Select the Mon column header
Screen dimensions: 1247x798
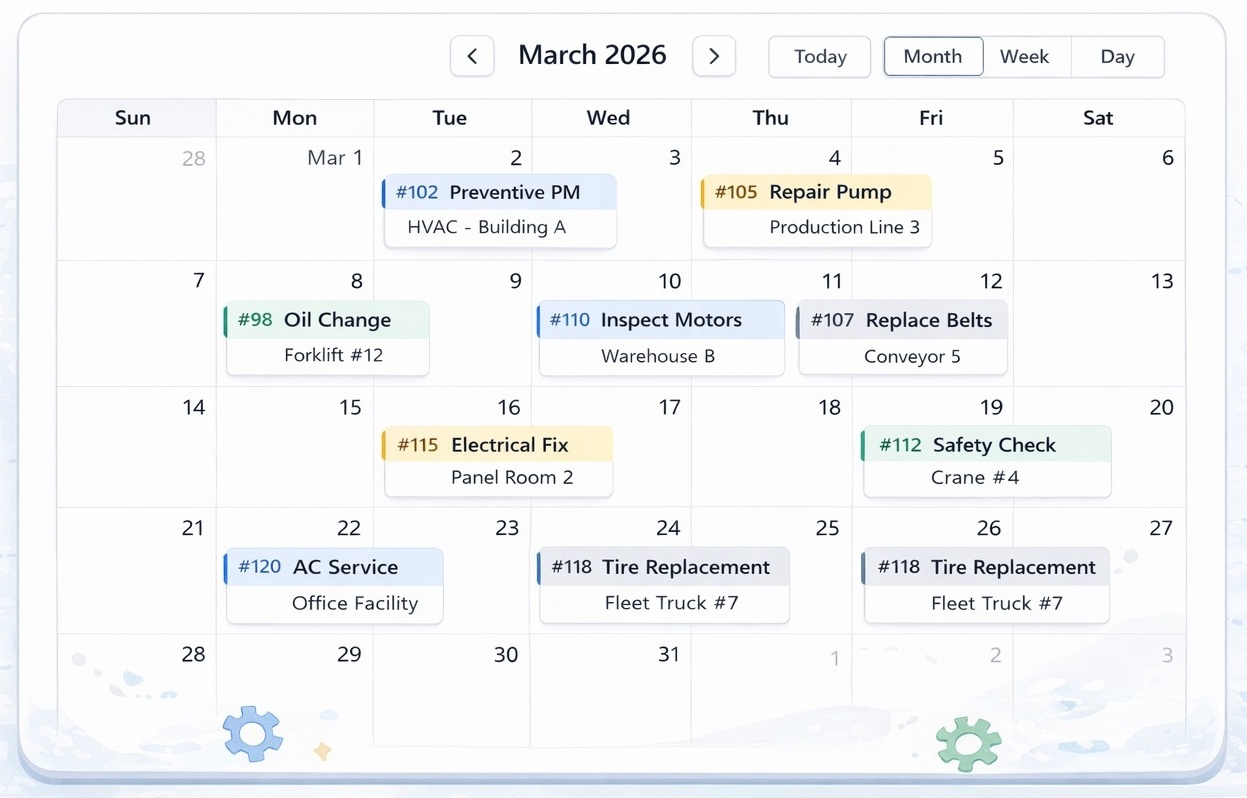[x=295, y=118]
